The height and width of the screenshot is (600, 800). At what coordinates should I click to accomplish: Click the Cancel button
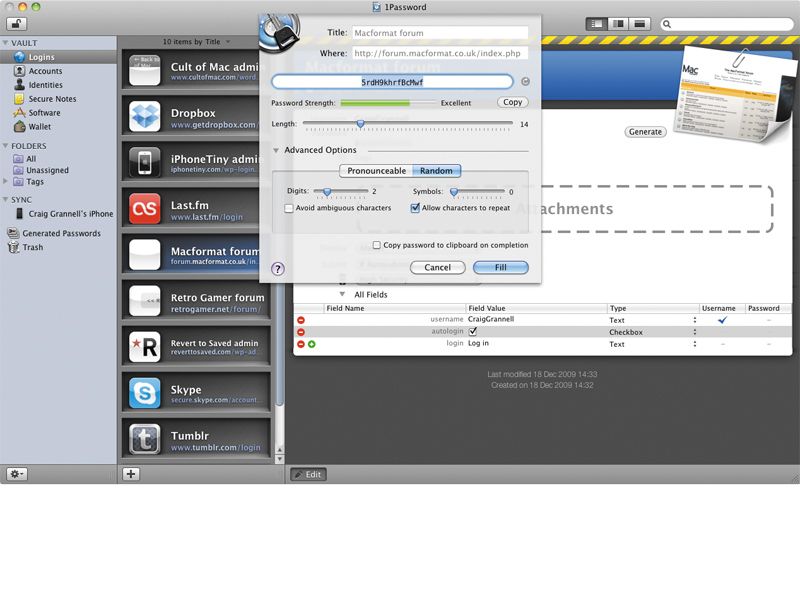tap(437, 267)
